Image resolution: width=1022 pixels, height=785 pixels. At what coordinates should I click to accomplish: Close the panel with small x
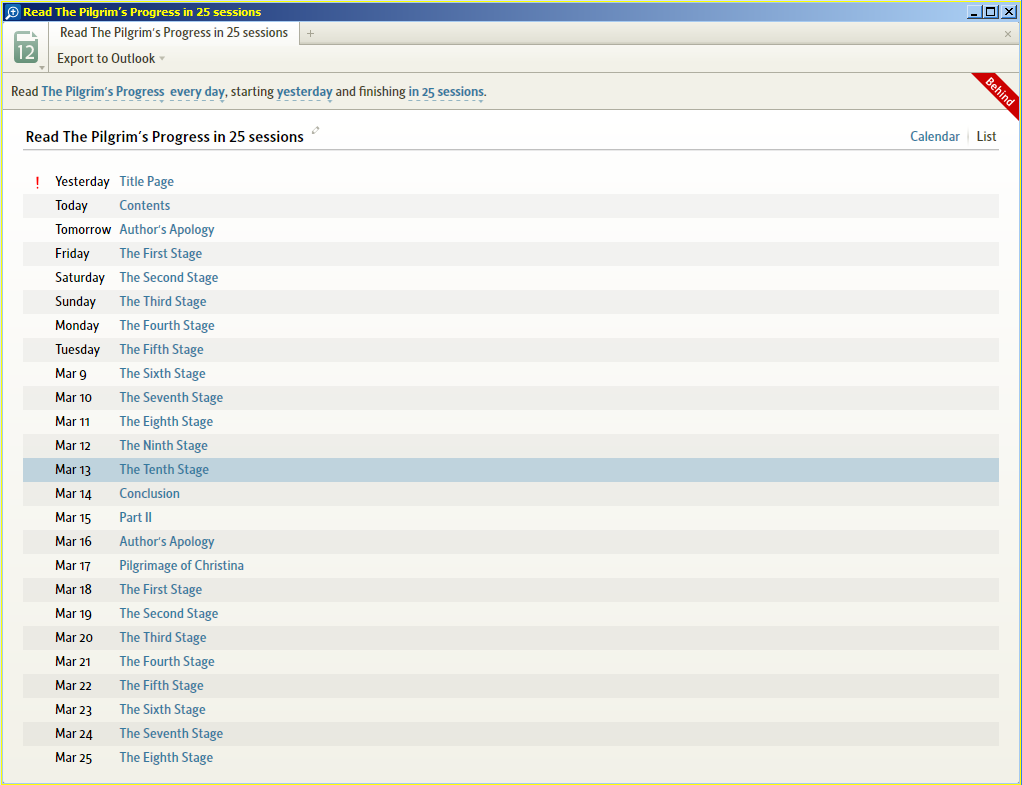pos(1008,34)
